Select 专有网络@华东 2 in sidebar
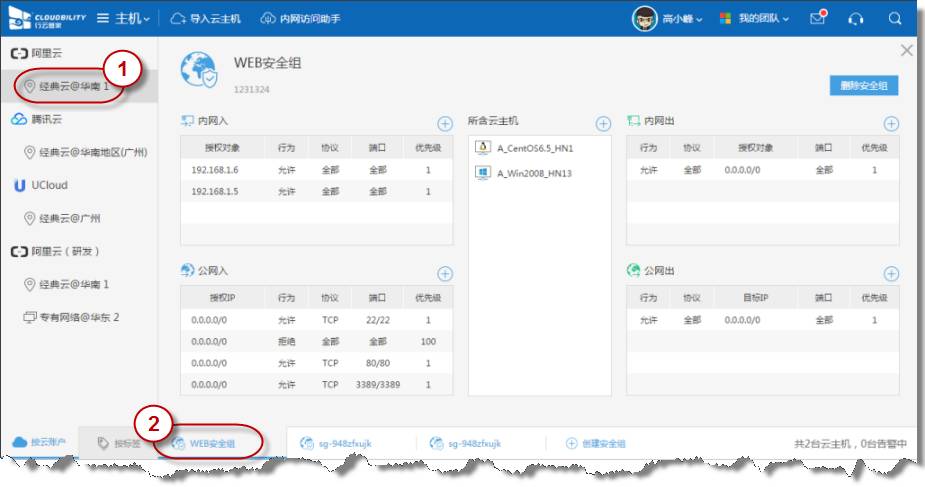Image resolution: width=925 pixels, height=487 pixels. 78,317
